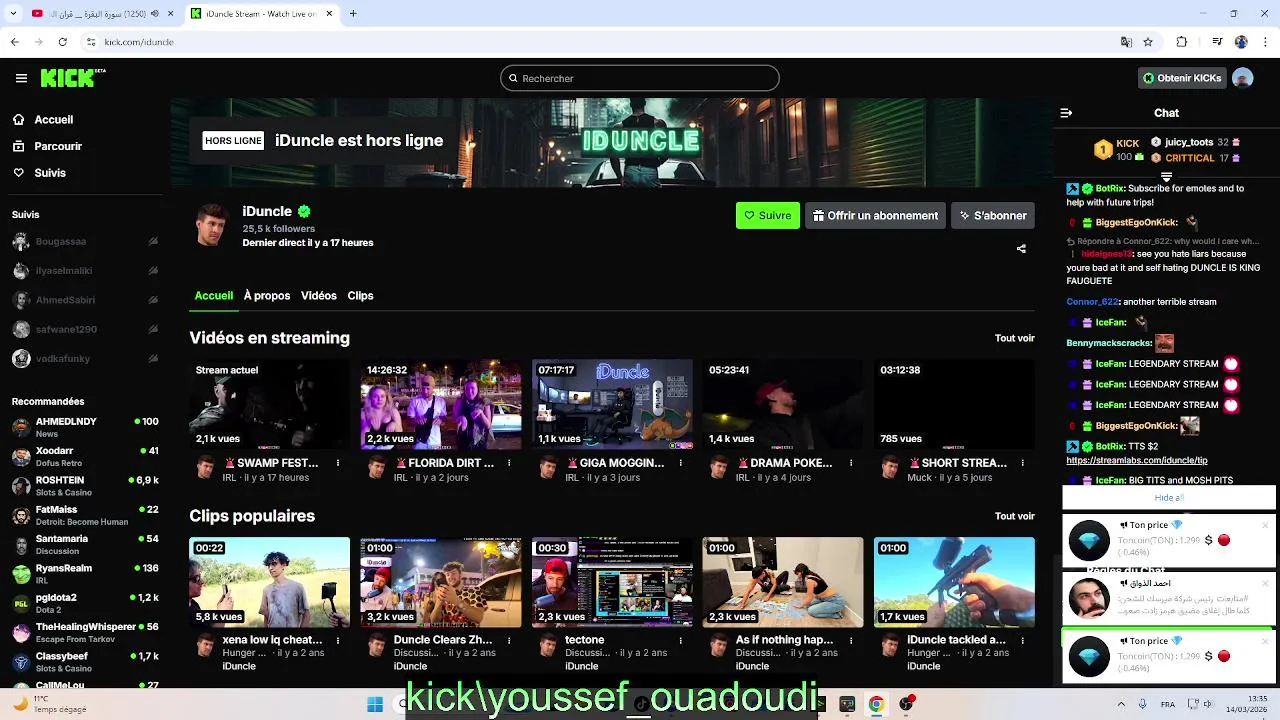Open recommended channel AHMEDLNDY

tap(84, 427)
